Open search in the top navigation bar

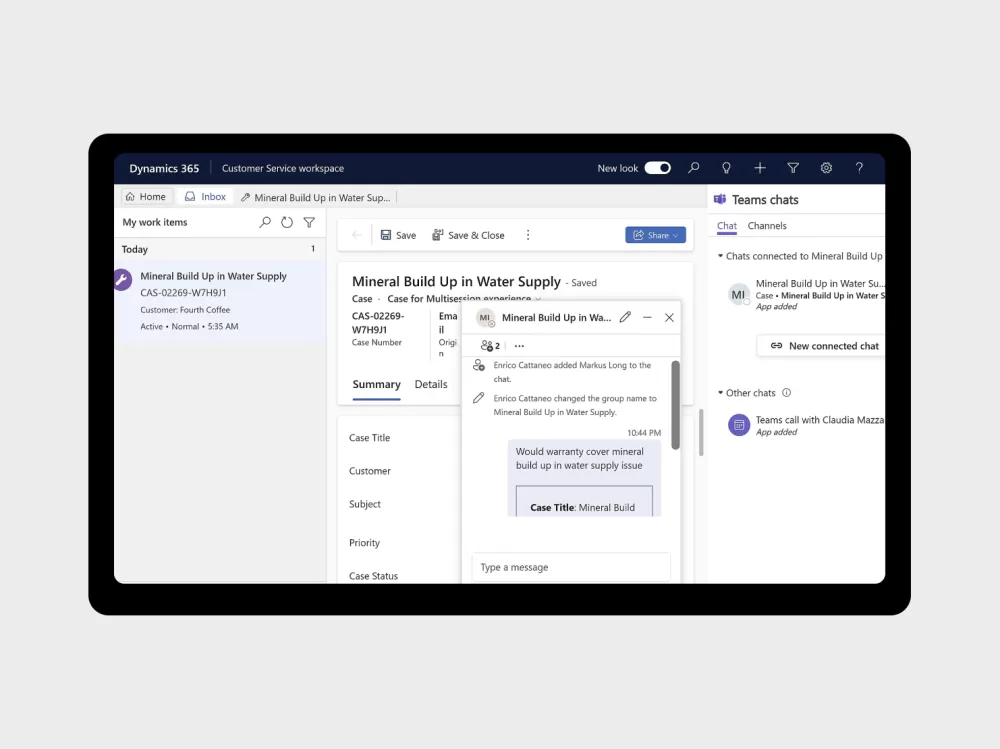(693, 168)
